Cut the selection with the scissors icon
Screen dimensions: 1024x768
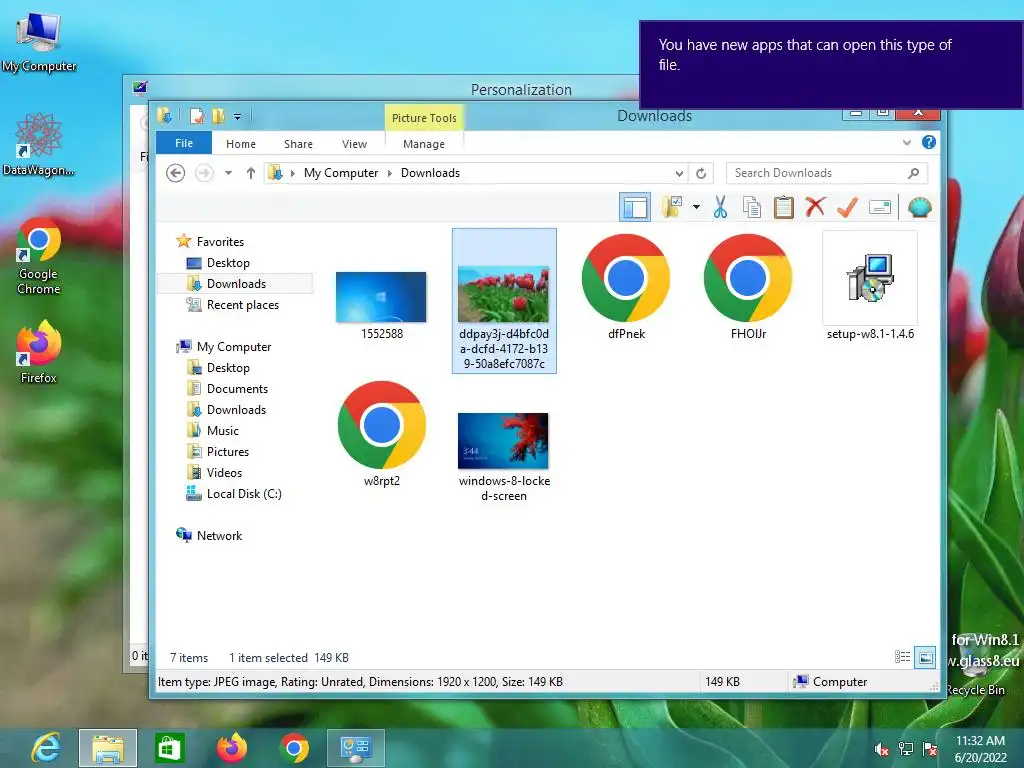click(x=720, y=208)
